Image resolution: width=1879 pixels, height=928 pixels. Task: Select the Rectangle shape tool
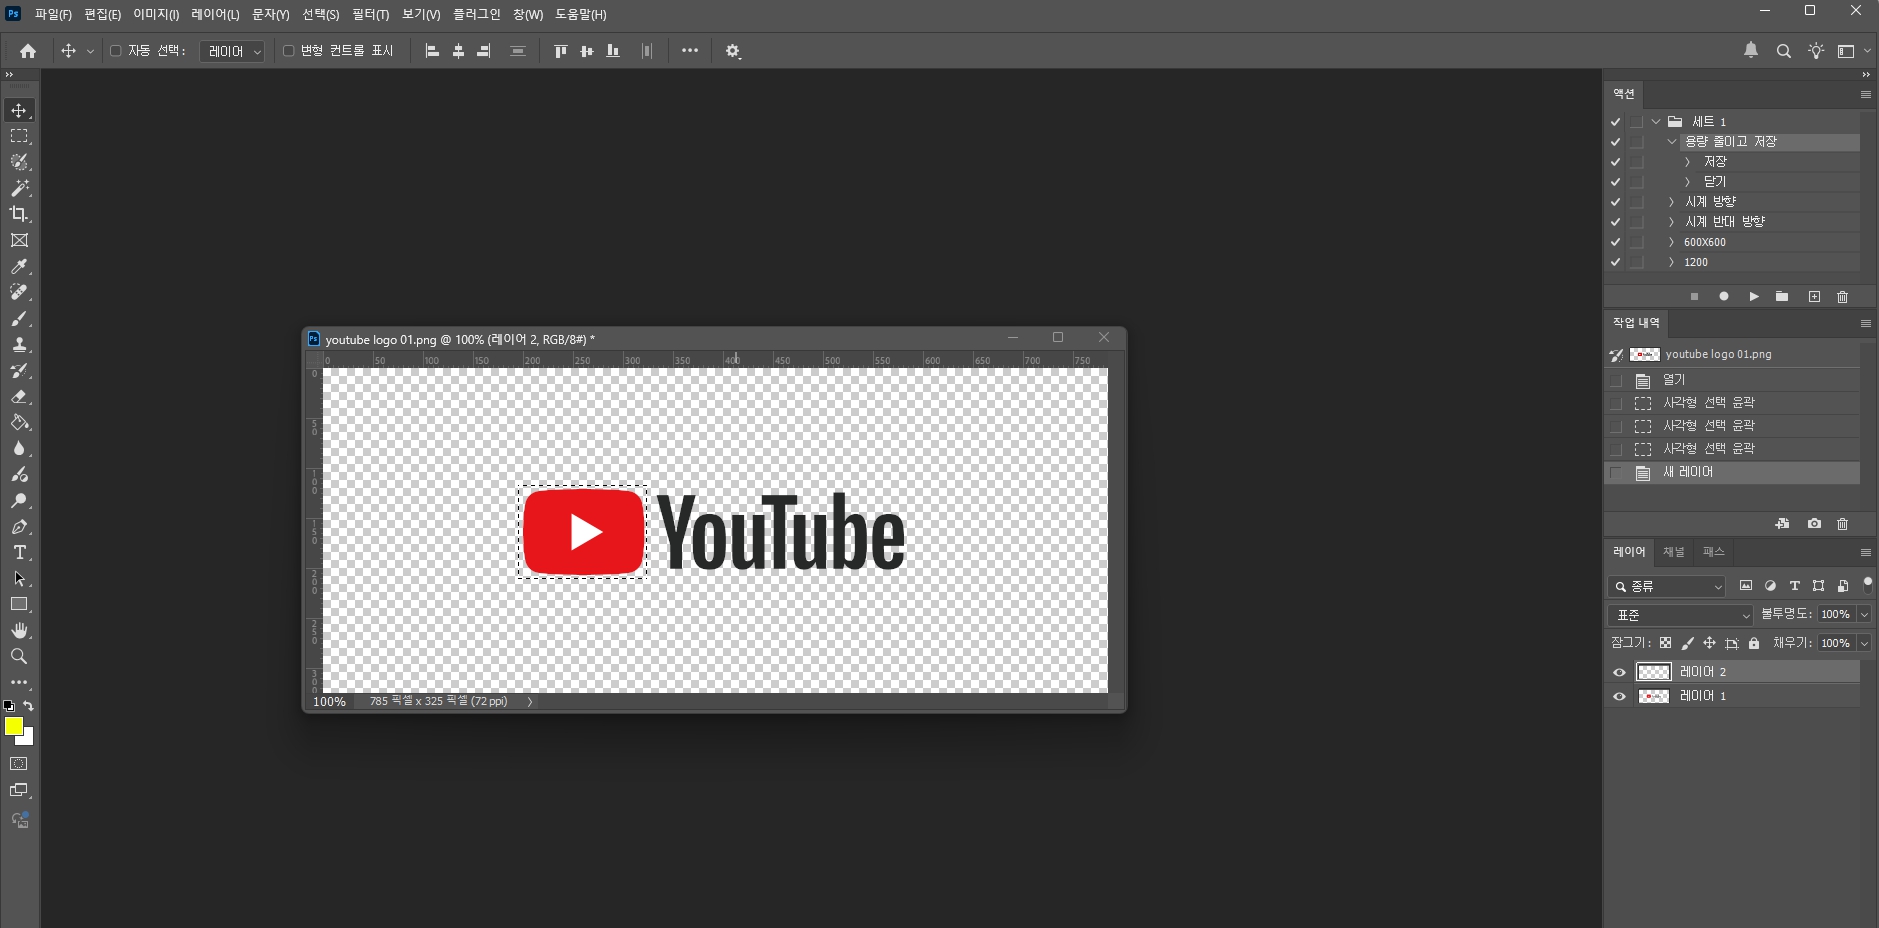tap(19, 604)
